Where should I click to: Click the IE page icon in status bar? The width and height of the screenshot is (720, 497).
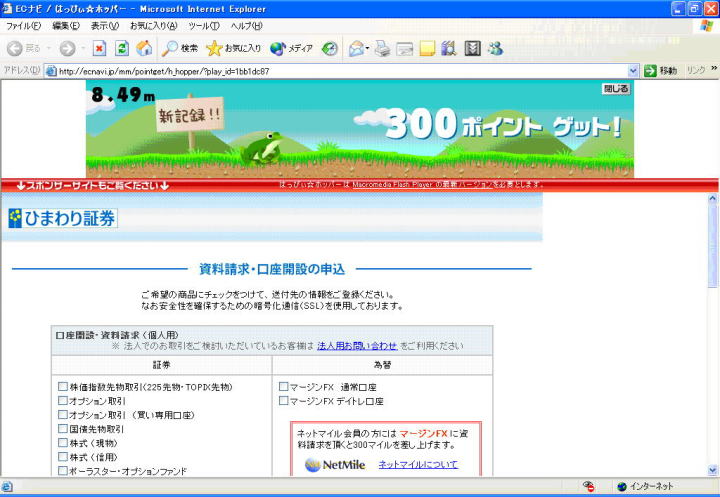point(7,487)
